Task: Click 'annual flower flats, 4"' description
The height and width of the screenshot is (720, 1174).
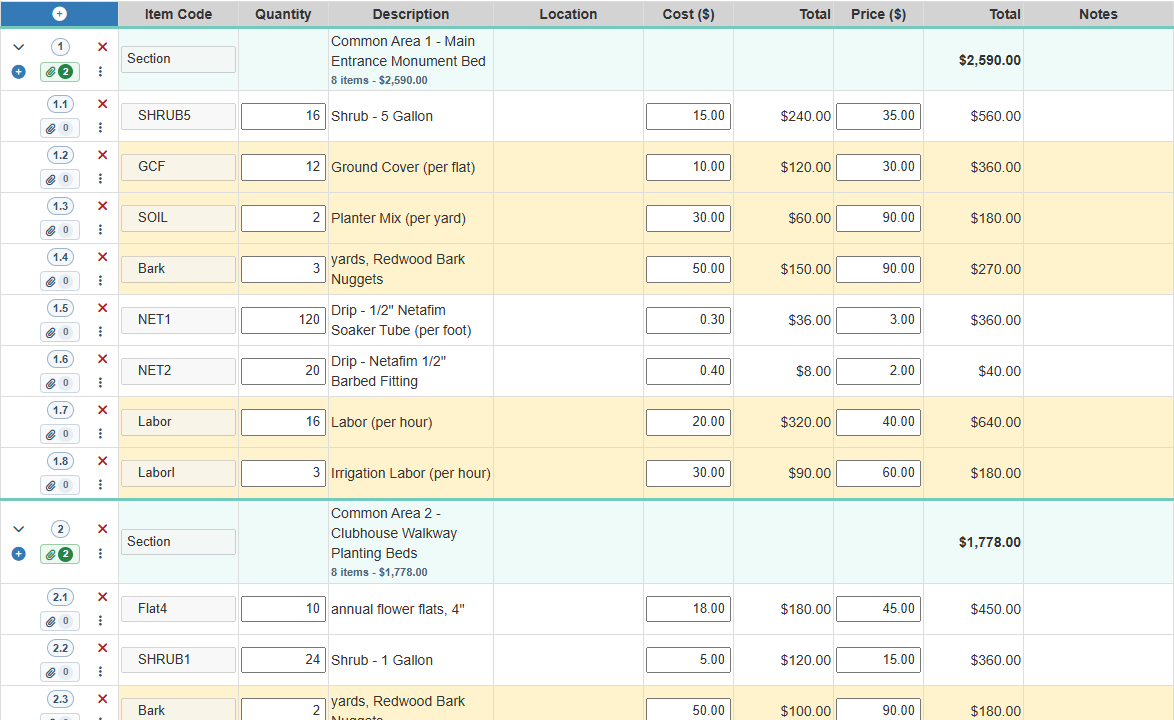Action: click(x=398, y=609)
